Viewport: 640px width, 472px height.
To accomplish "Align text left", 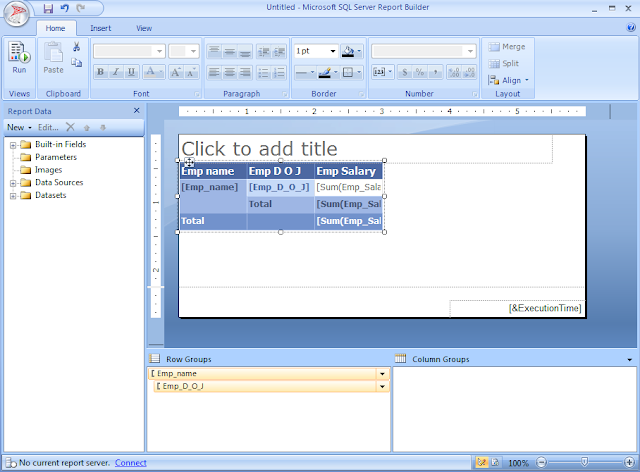I will pyautogui.click(x=214, y=73).
